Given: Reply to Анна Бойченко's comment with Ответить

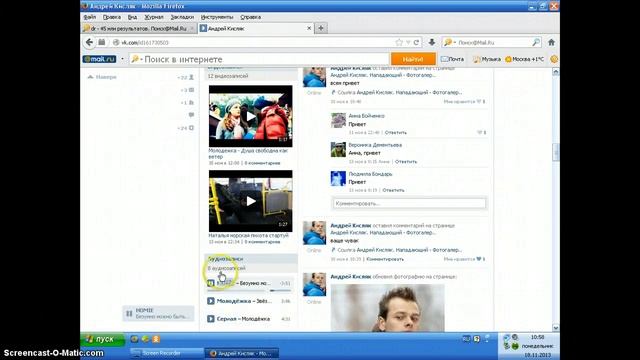Looking at the screenshot, I should click(x=396, y=133).
